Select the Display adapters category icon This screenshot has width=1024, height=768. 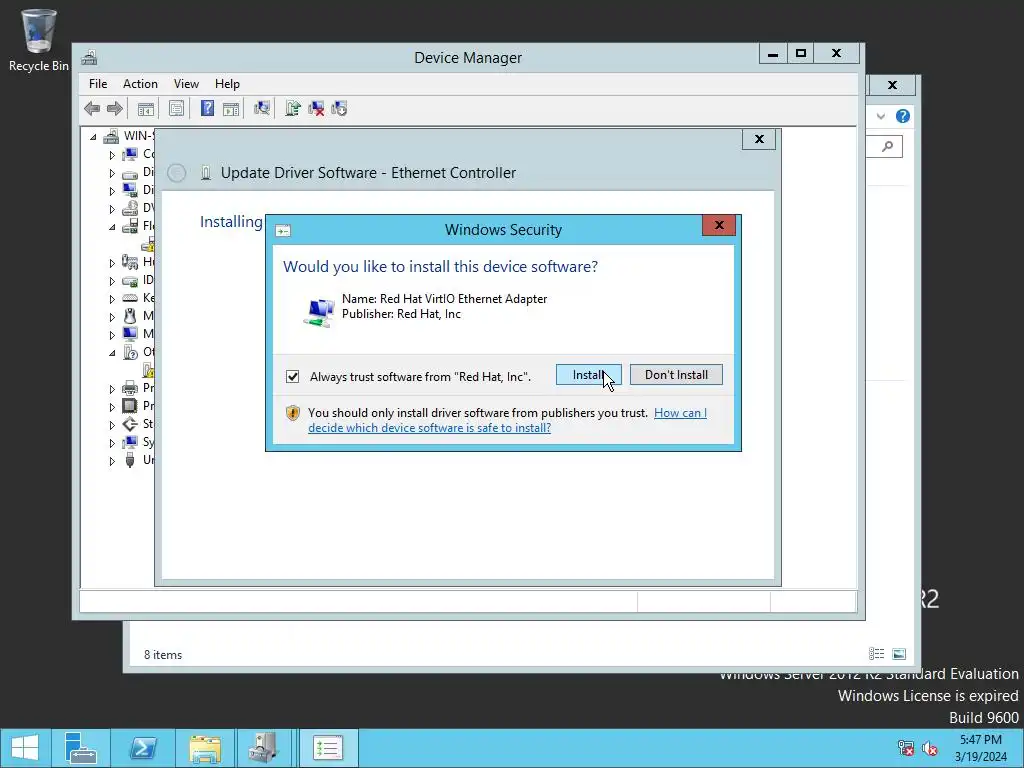(130, 190)
